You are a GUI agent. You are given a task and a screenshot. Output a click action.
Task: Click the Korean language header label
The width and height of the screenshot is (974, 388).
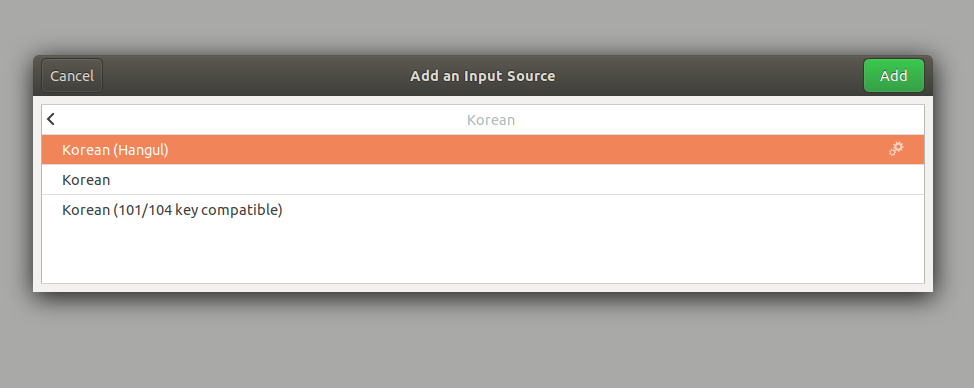coord(491,120)
